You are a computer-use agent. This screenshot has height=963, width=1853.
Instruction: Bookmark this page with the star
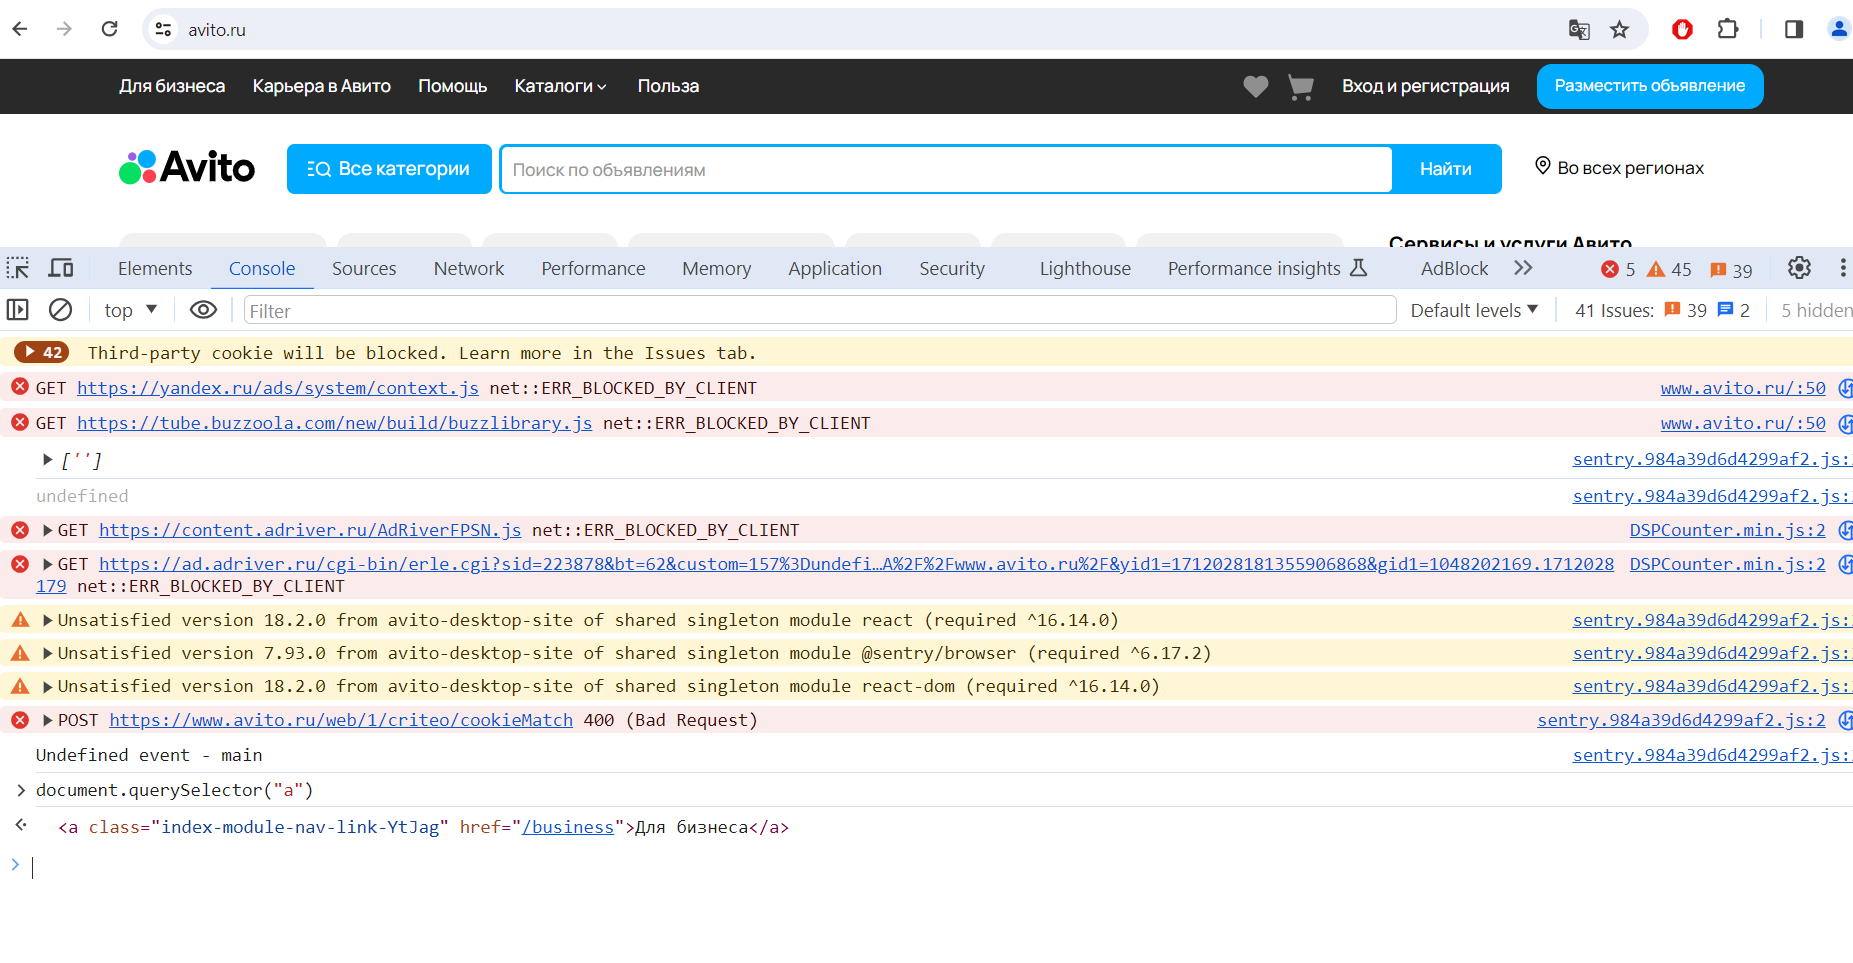[x=1620, y=30]
